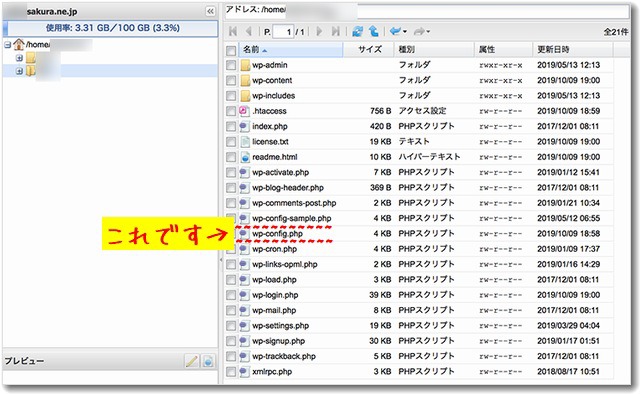Viewport: 640px width, 394px height.
Task: Click the page number input field
Action: click(x=283, y=32)
